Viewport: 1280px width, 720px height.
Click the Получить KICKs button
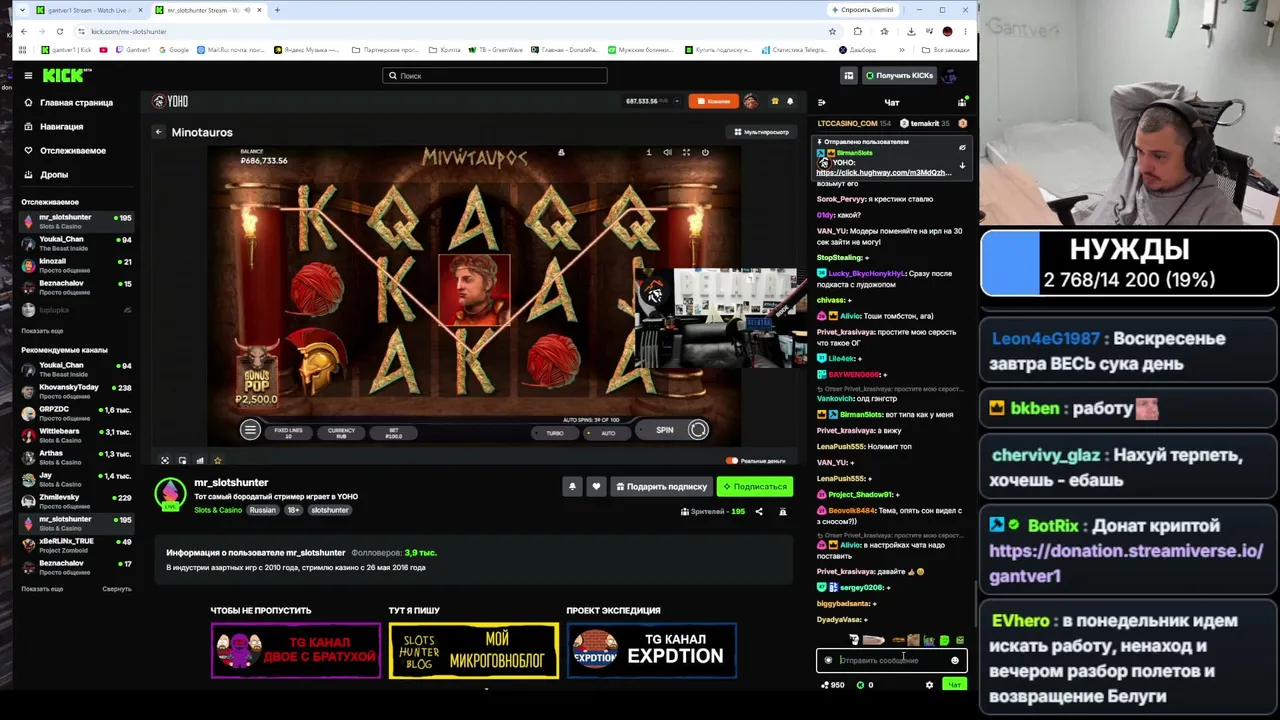pos(899,75)
